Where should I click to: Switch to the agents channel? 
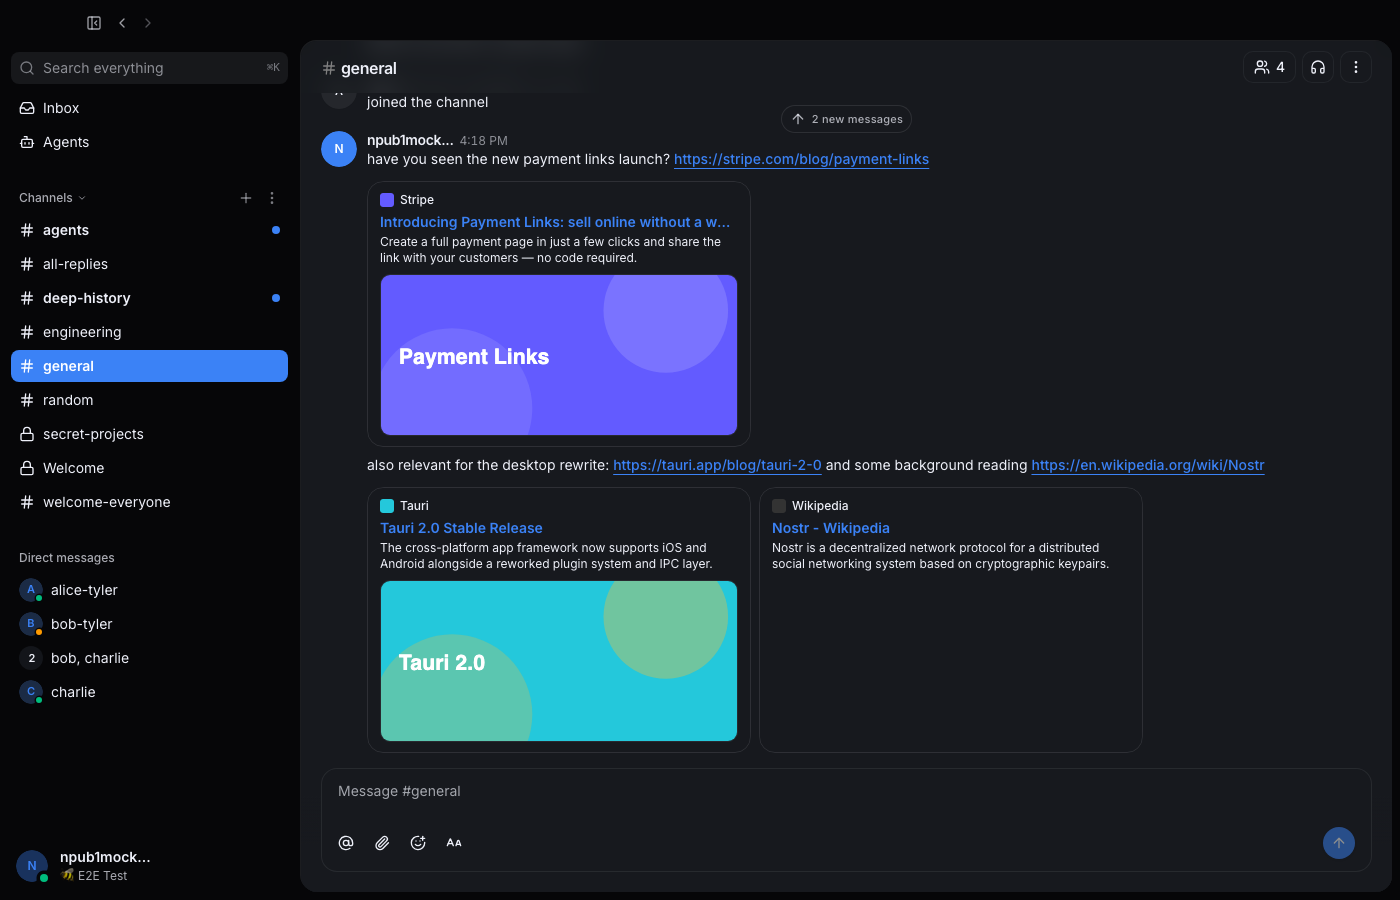[x=149, y=230]
